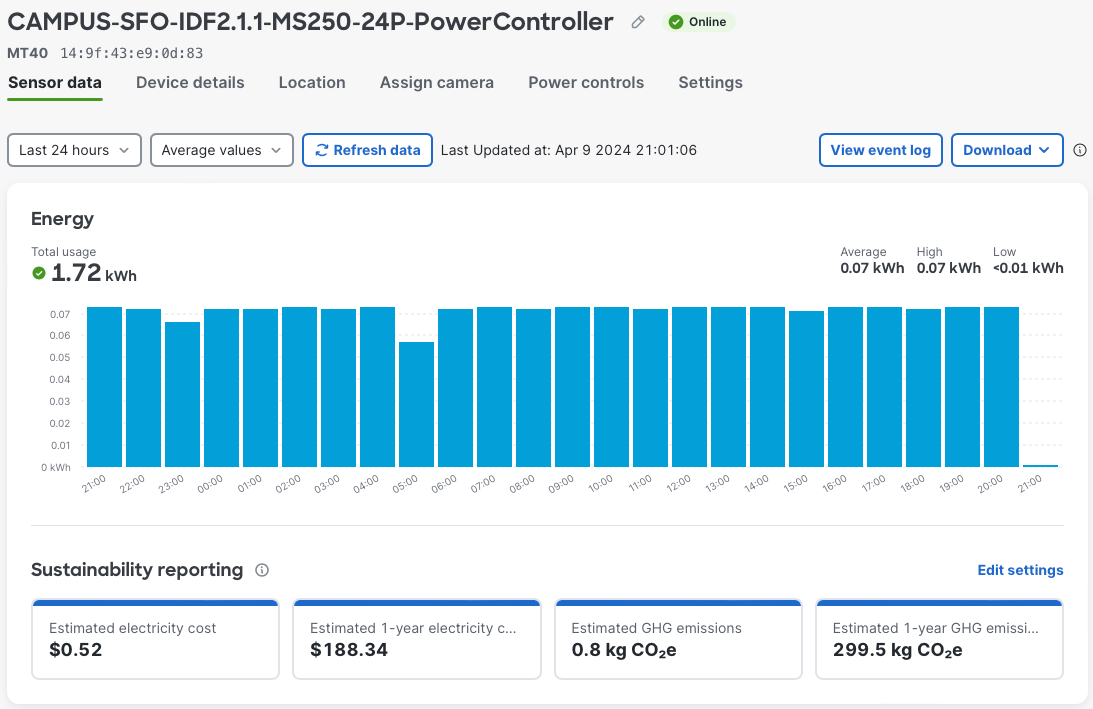The width and height of the screenshot is (1093, 709).
Task: Switch to the Assign camera tab
Action: coord(437,83)
